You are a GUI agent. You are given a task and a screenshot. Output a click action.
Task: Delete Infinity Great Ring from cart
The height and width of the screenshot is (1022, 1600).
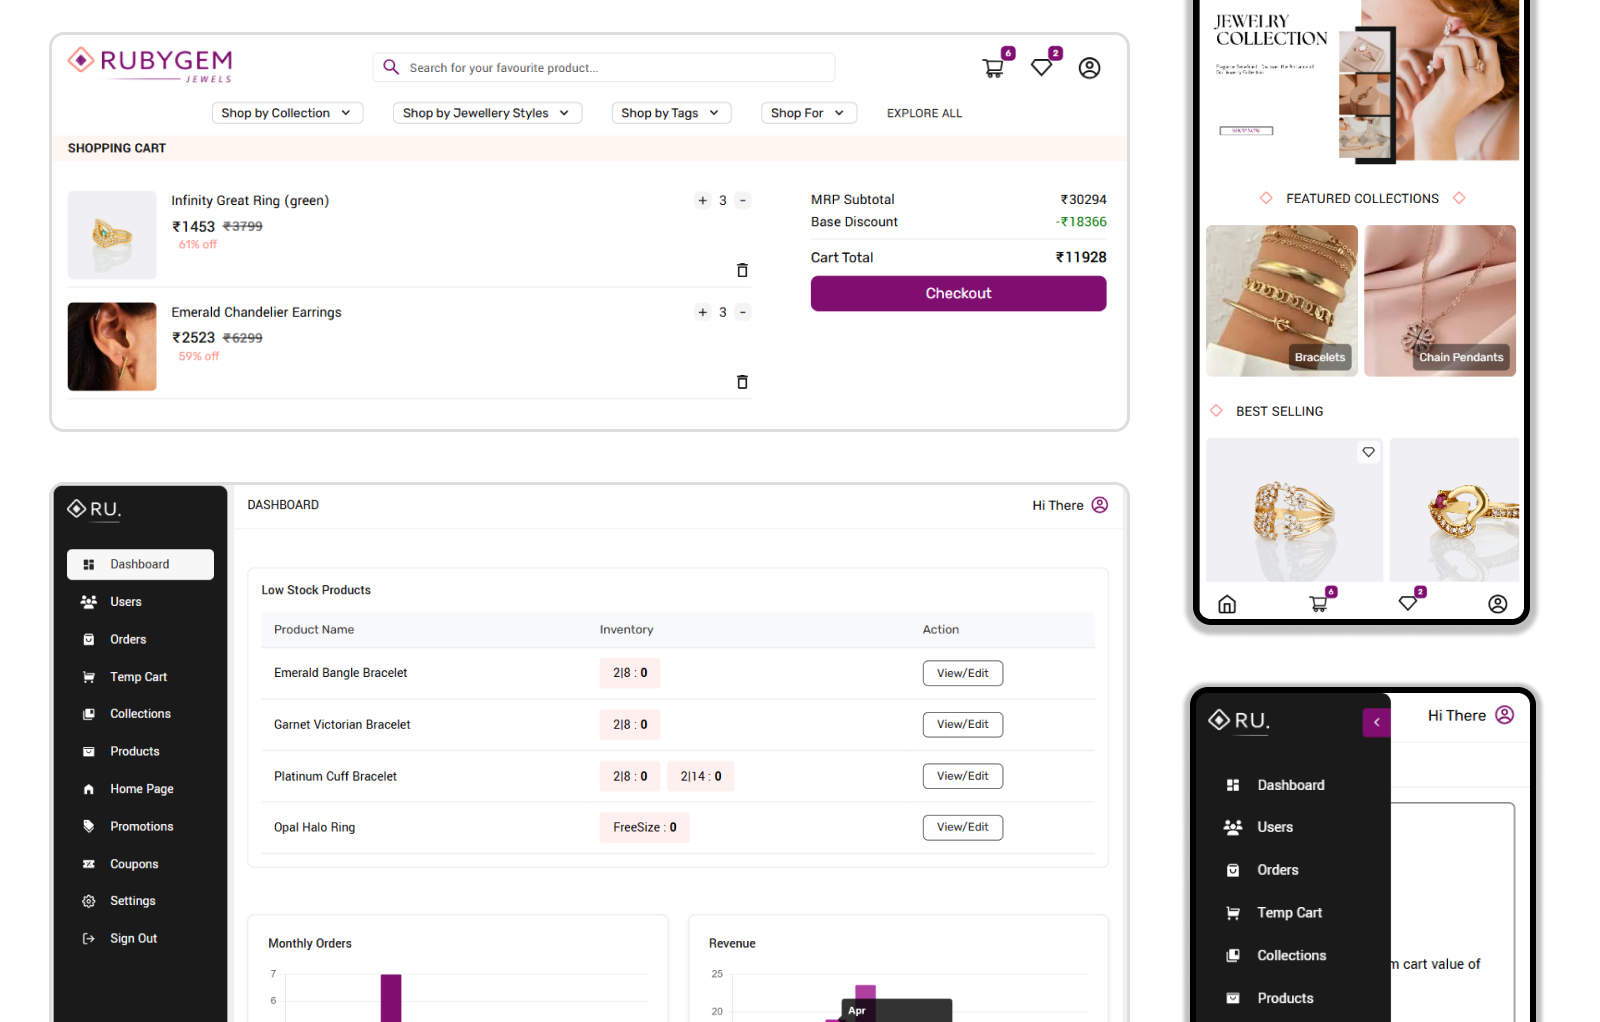pos(742,270)
